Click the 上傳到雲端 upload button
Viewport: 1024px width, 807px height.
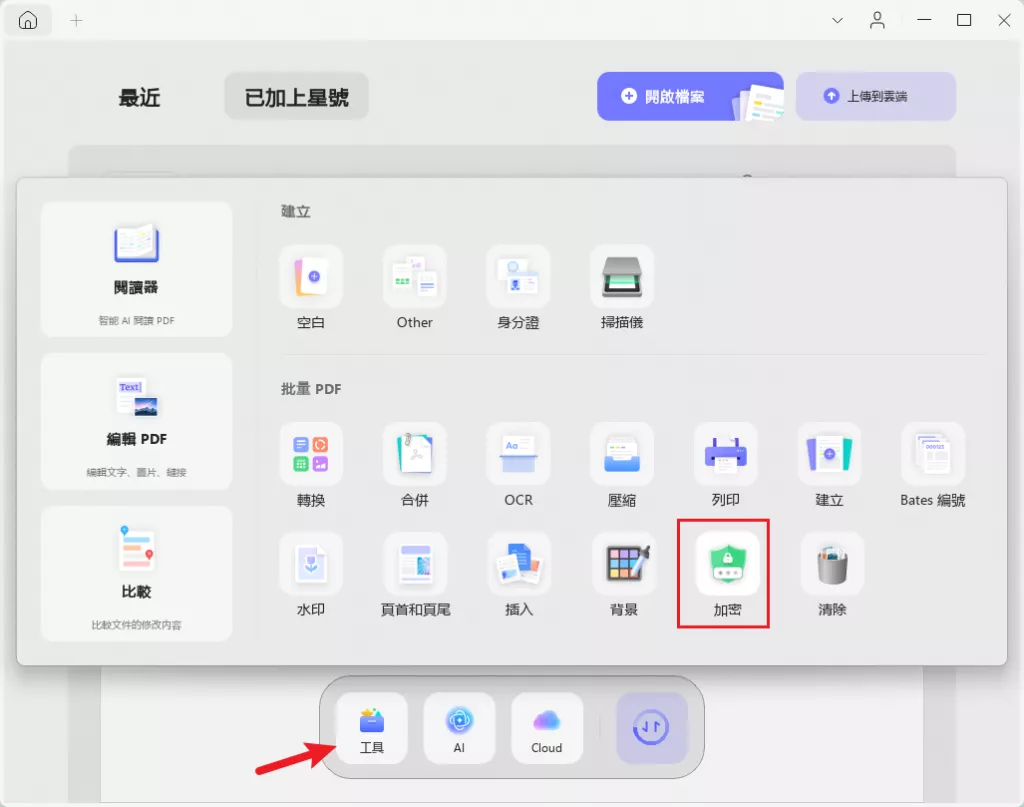[876, 96]
